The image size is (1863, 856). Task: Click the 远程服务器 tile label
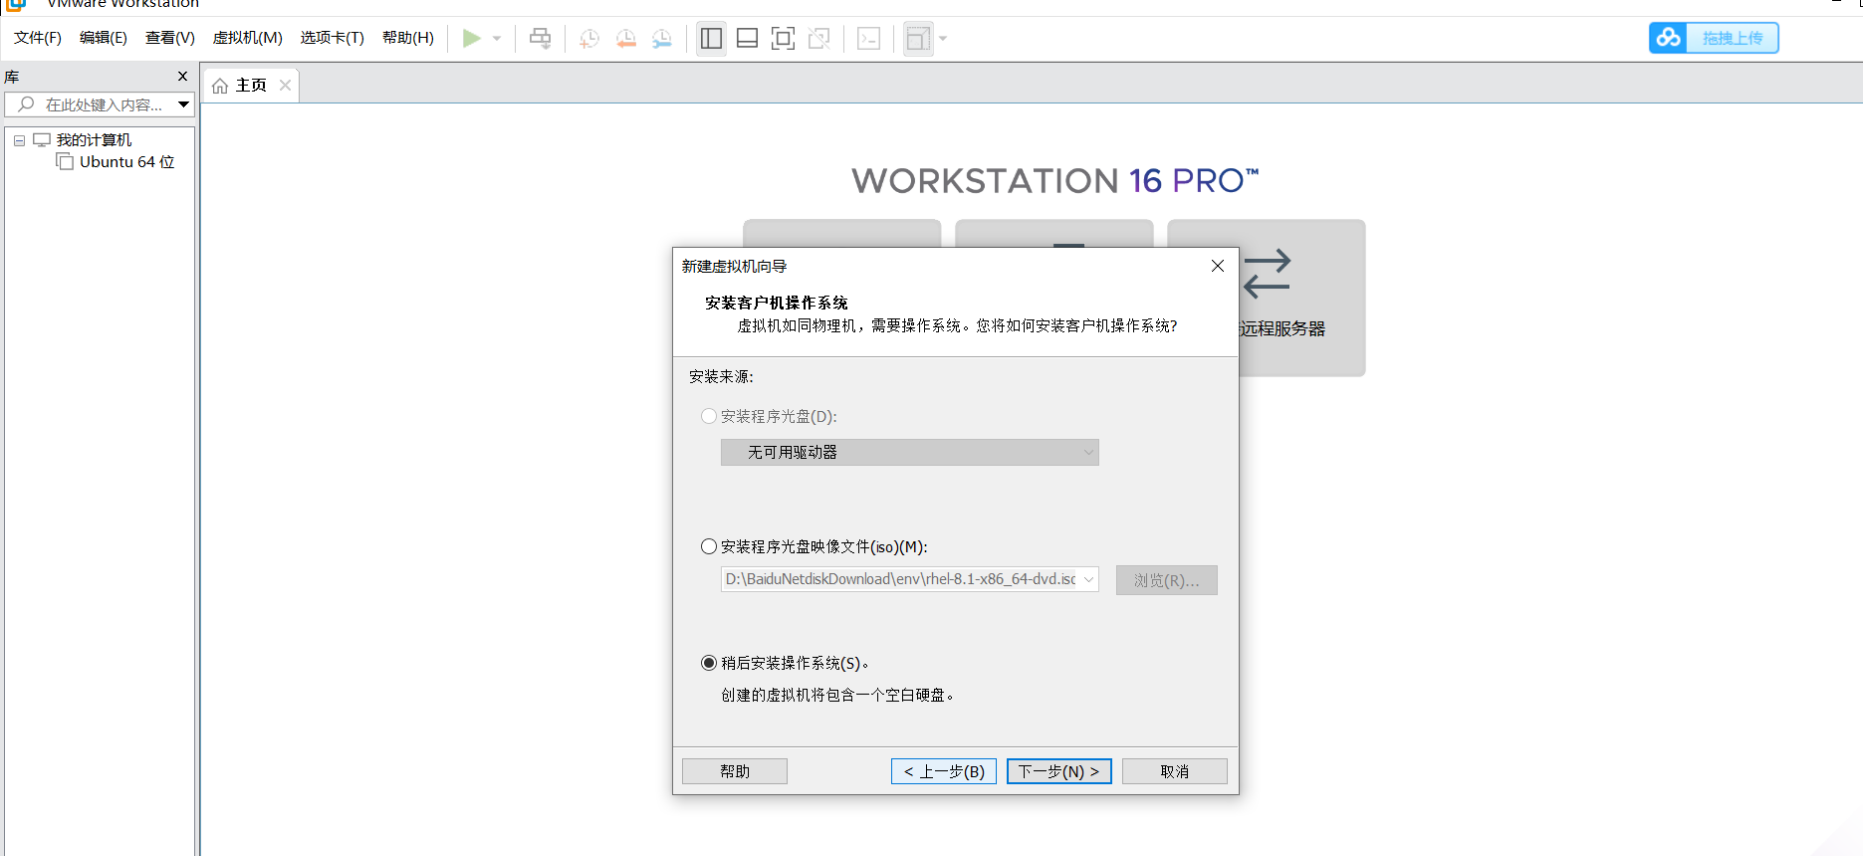(1282, 329)
